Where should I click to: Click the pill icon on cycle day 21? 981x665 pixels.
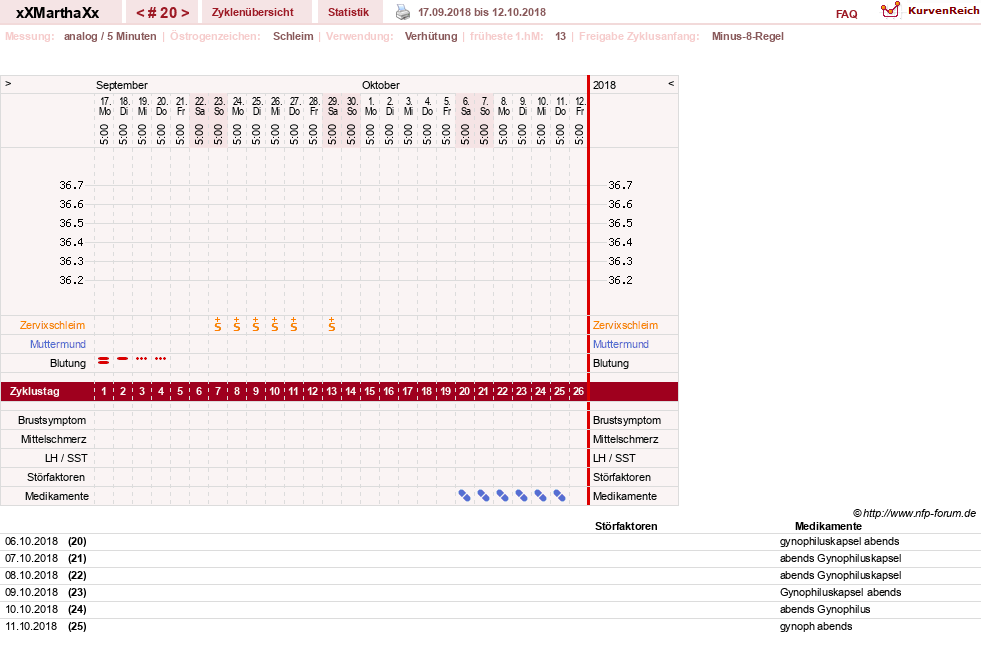pyautogui.click(x=484, y=496)
